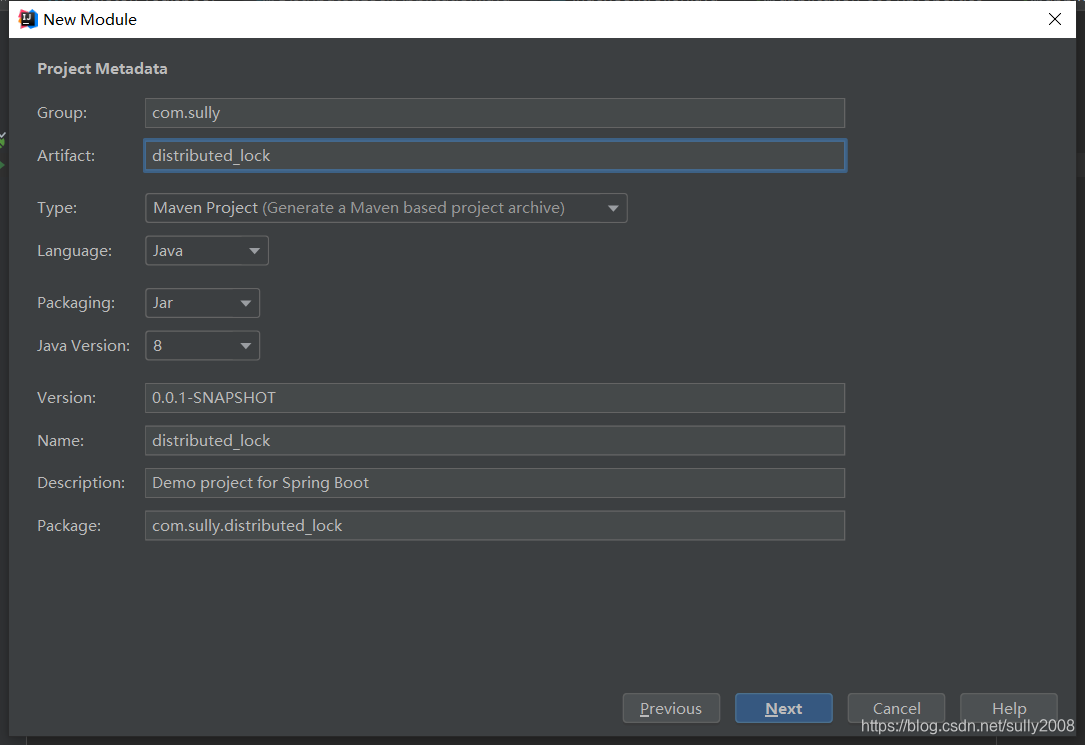Click the Group input field with com.sully
The image size is (1085, 745).
coord(495,113)
